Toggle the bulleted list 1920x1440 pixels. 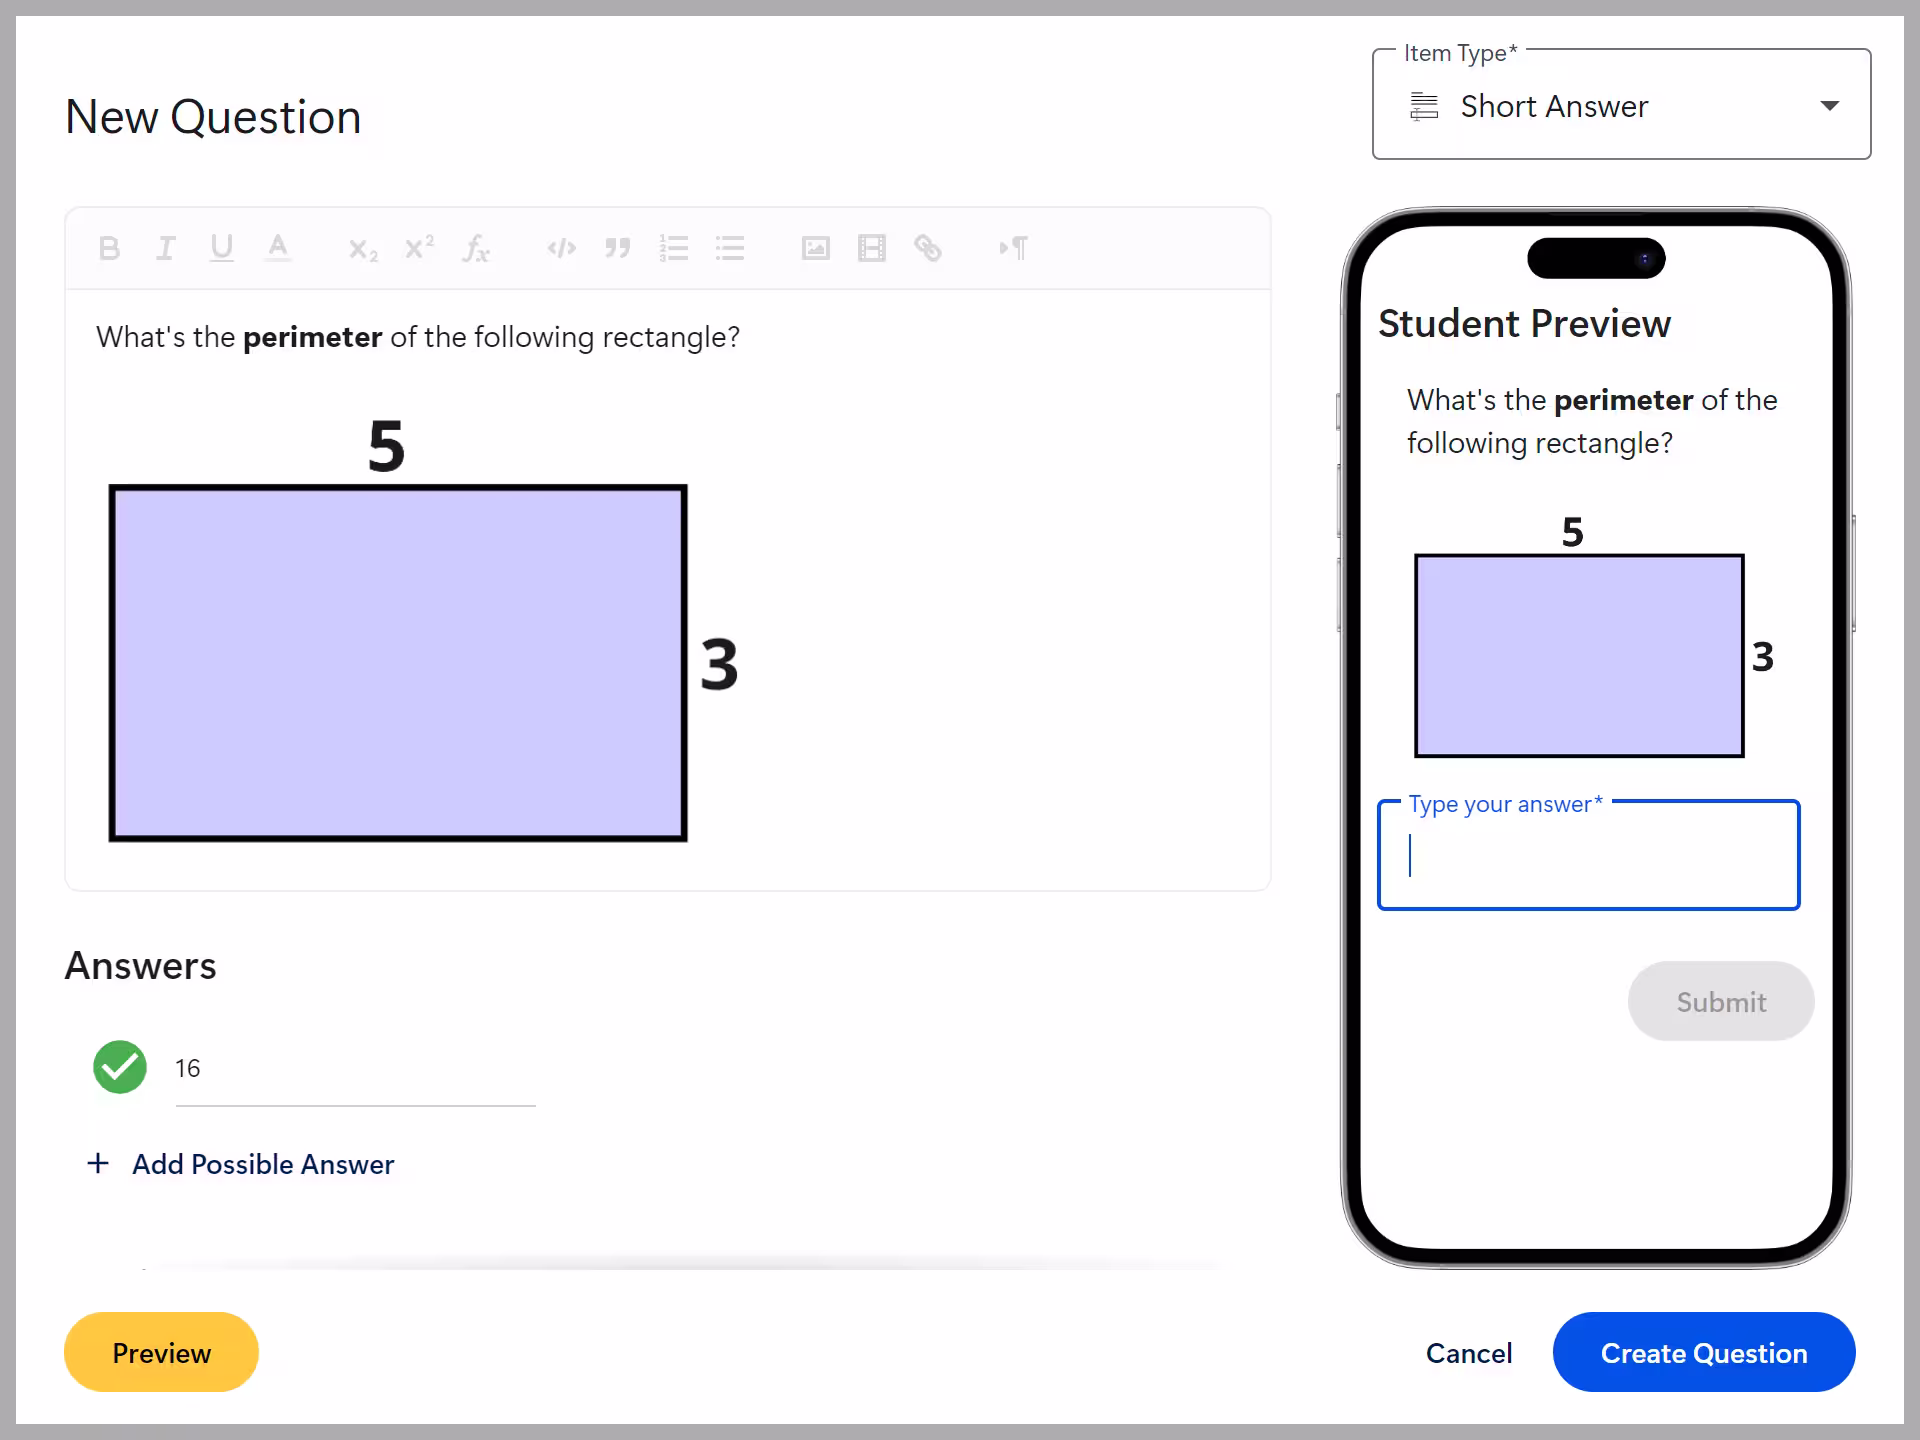click(730, 248)
